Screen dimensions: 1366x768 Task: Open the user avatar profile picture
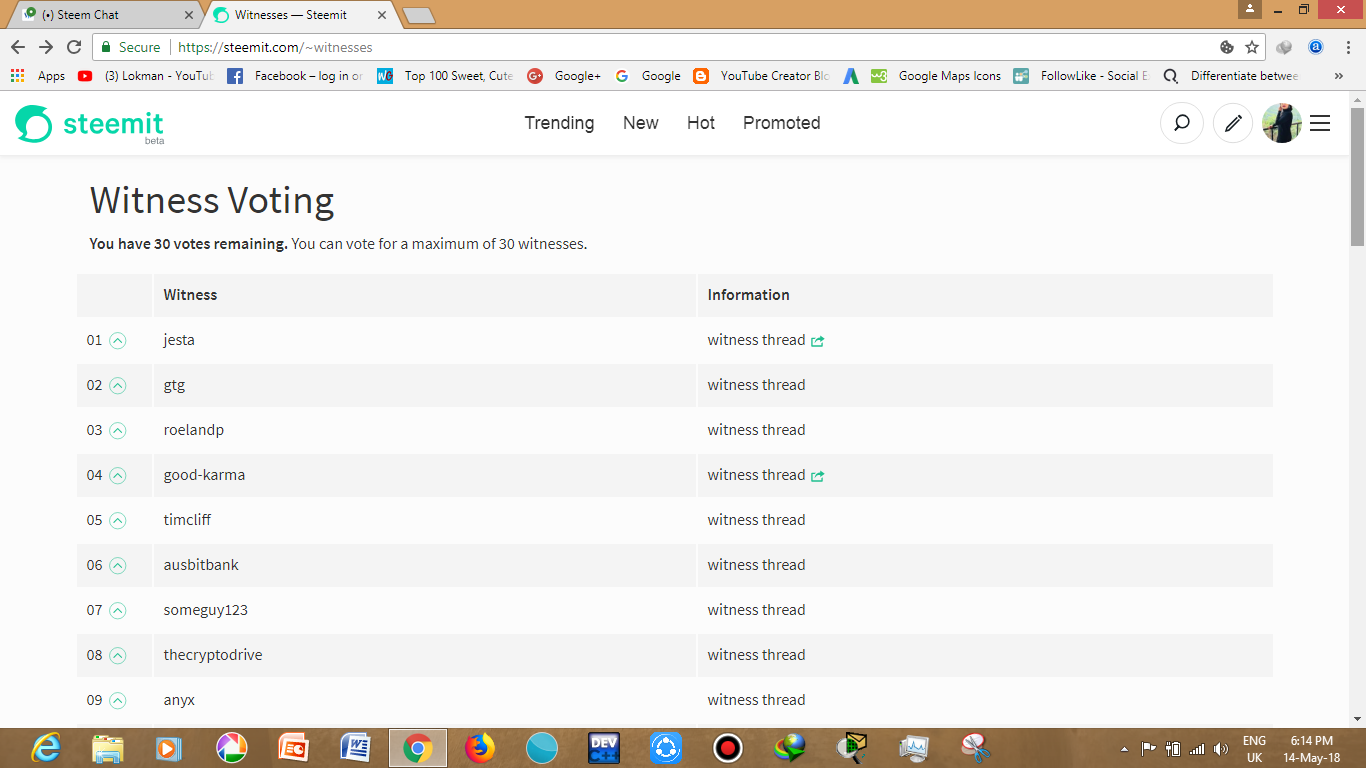point(1281,123)
